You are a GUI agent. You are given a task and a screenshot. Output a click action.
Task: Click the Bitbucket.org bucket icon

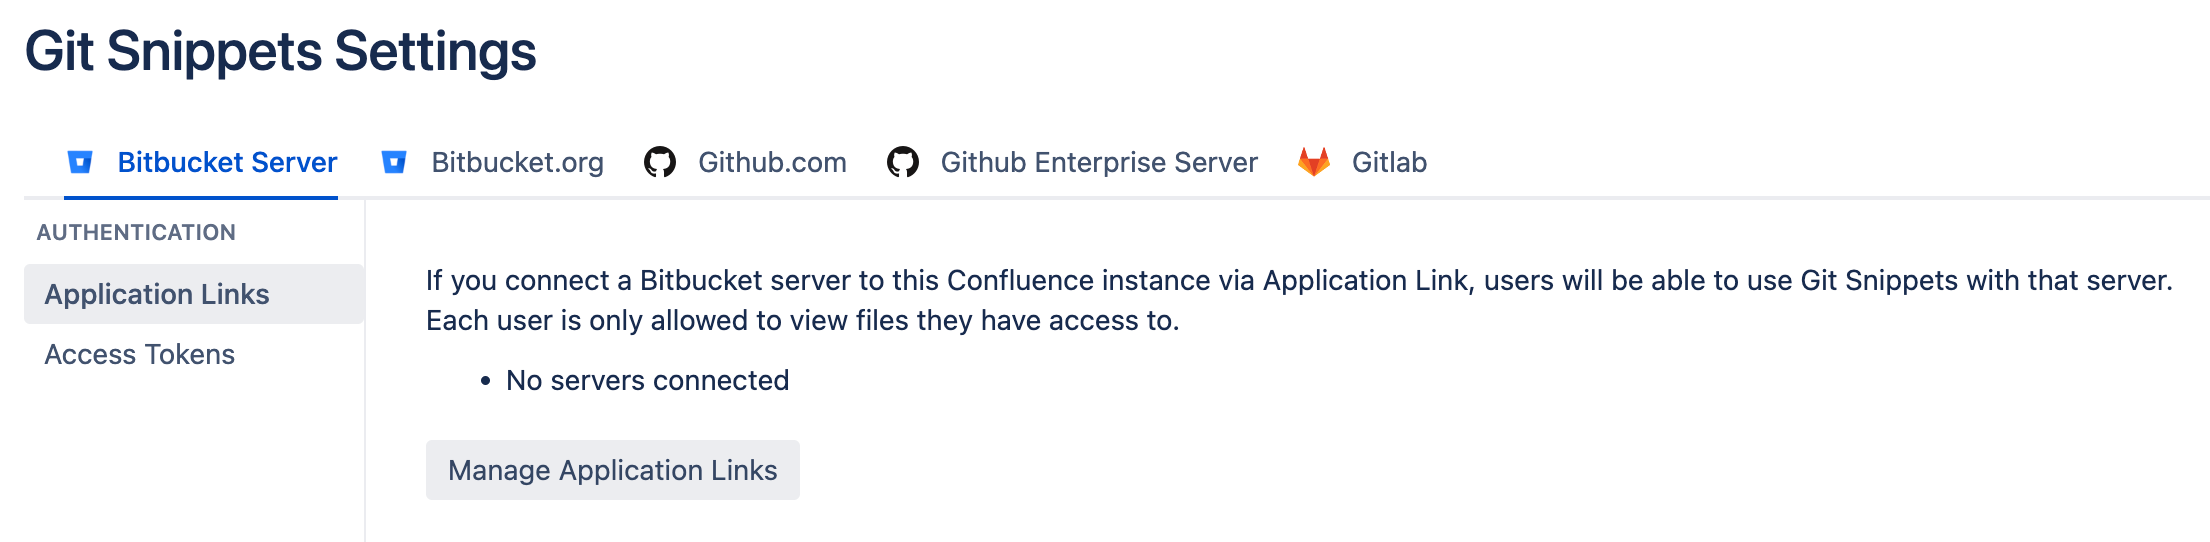tap(394, 162)
